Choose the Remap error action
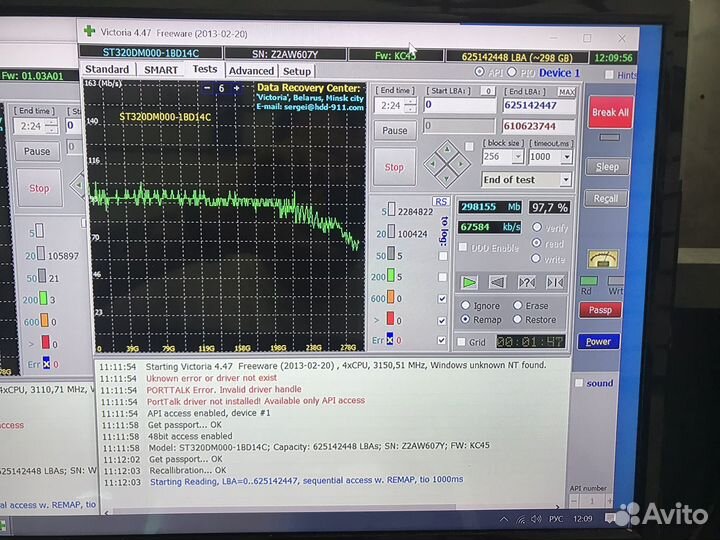 [465, 319]
